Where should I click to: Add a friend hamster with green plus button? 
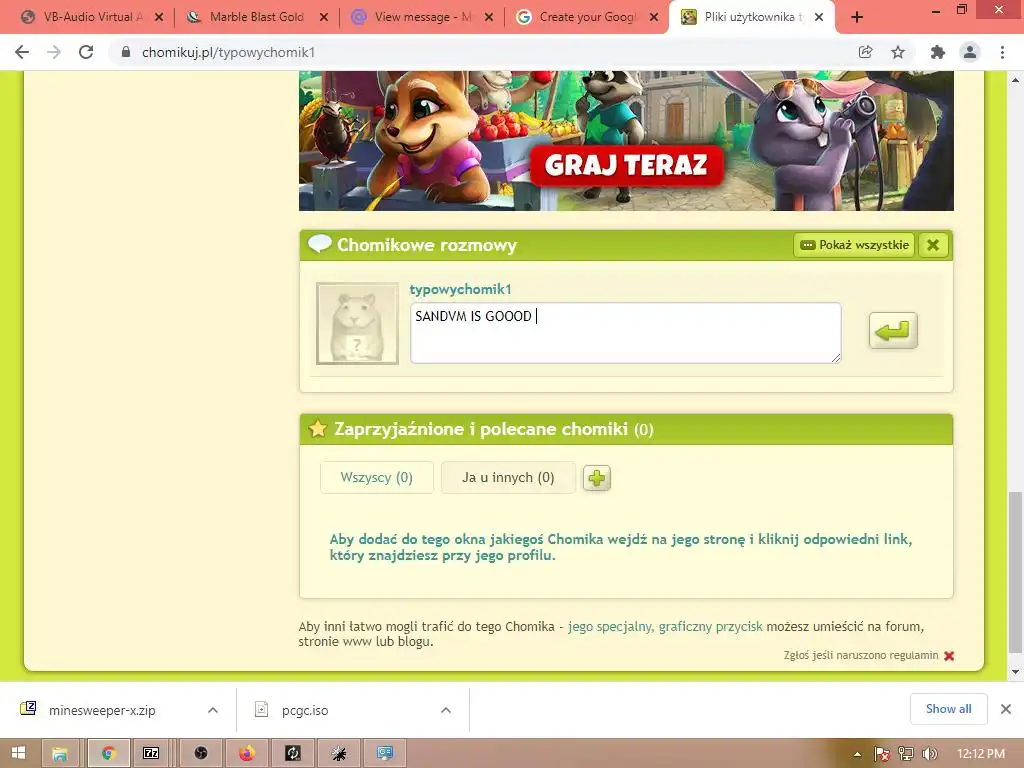click(x=596, y=478)
